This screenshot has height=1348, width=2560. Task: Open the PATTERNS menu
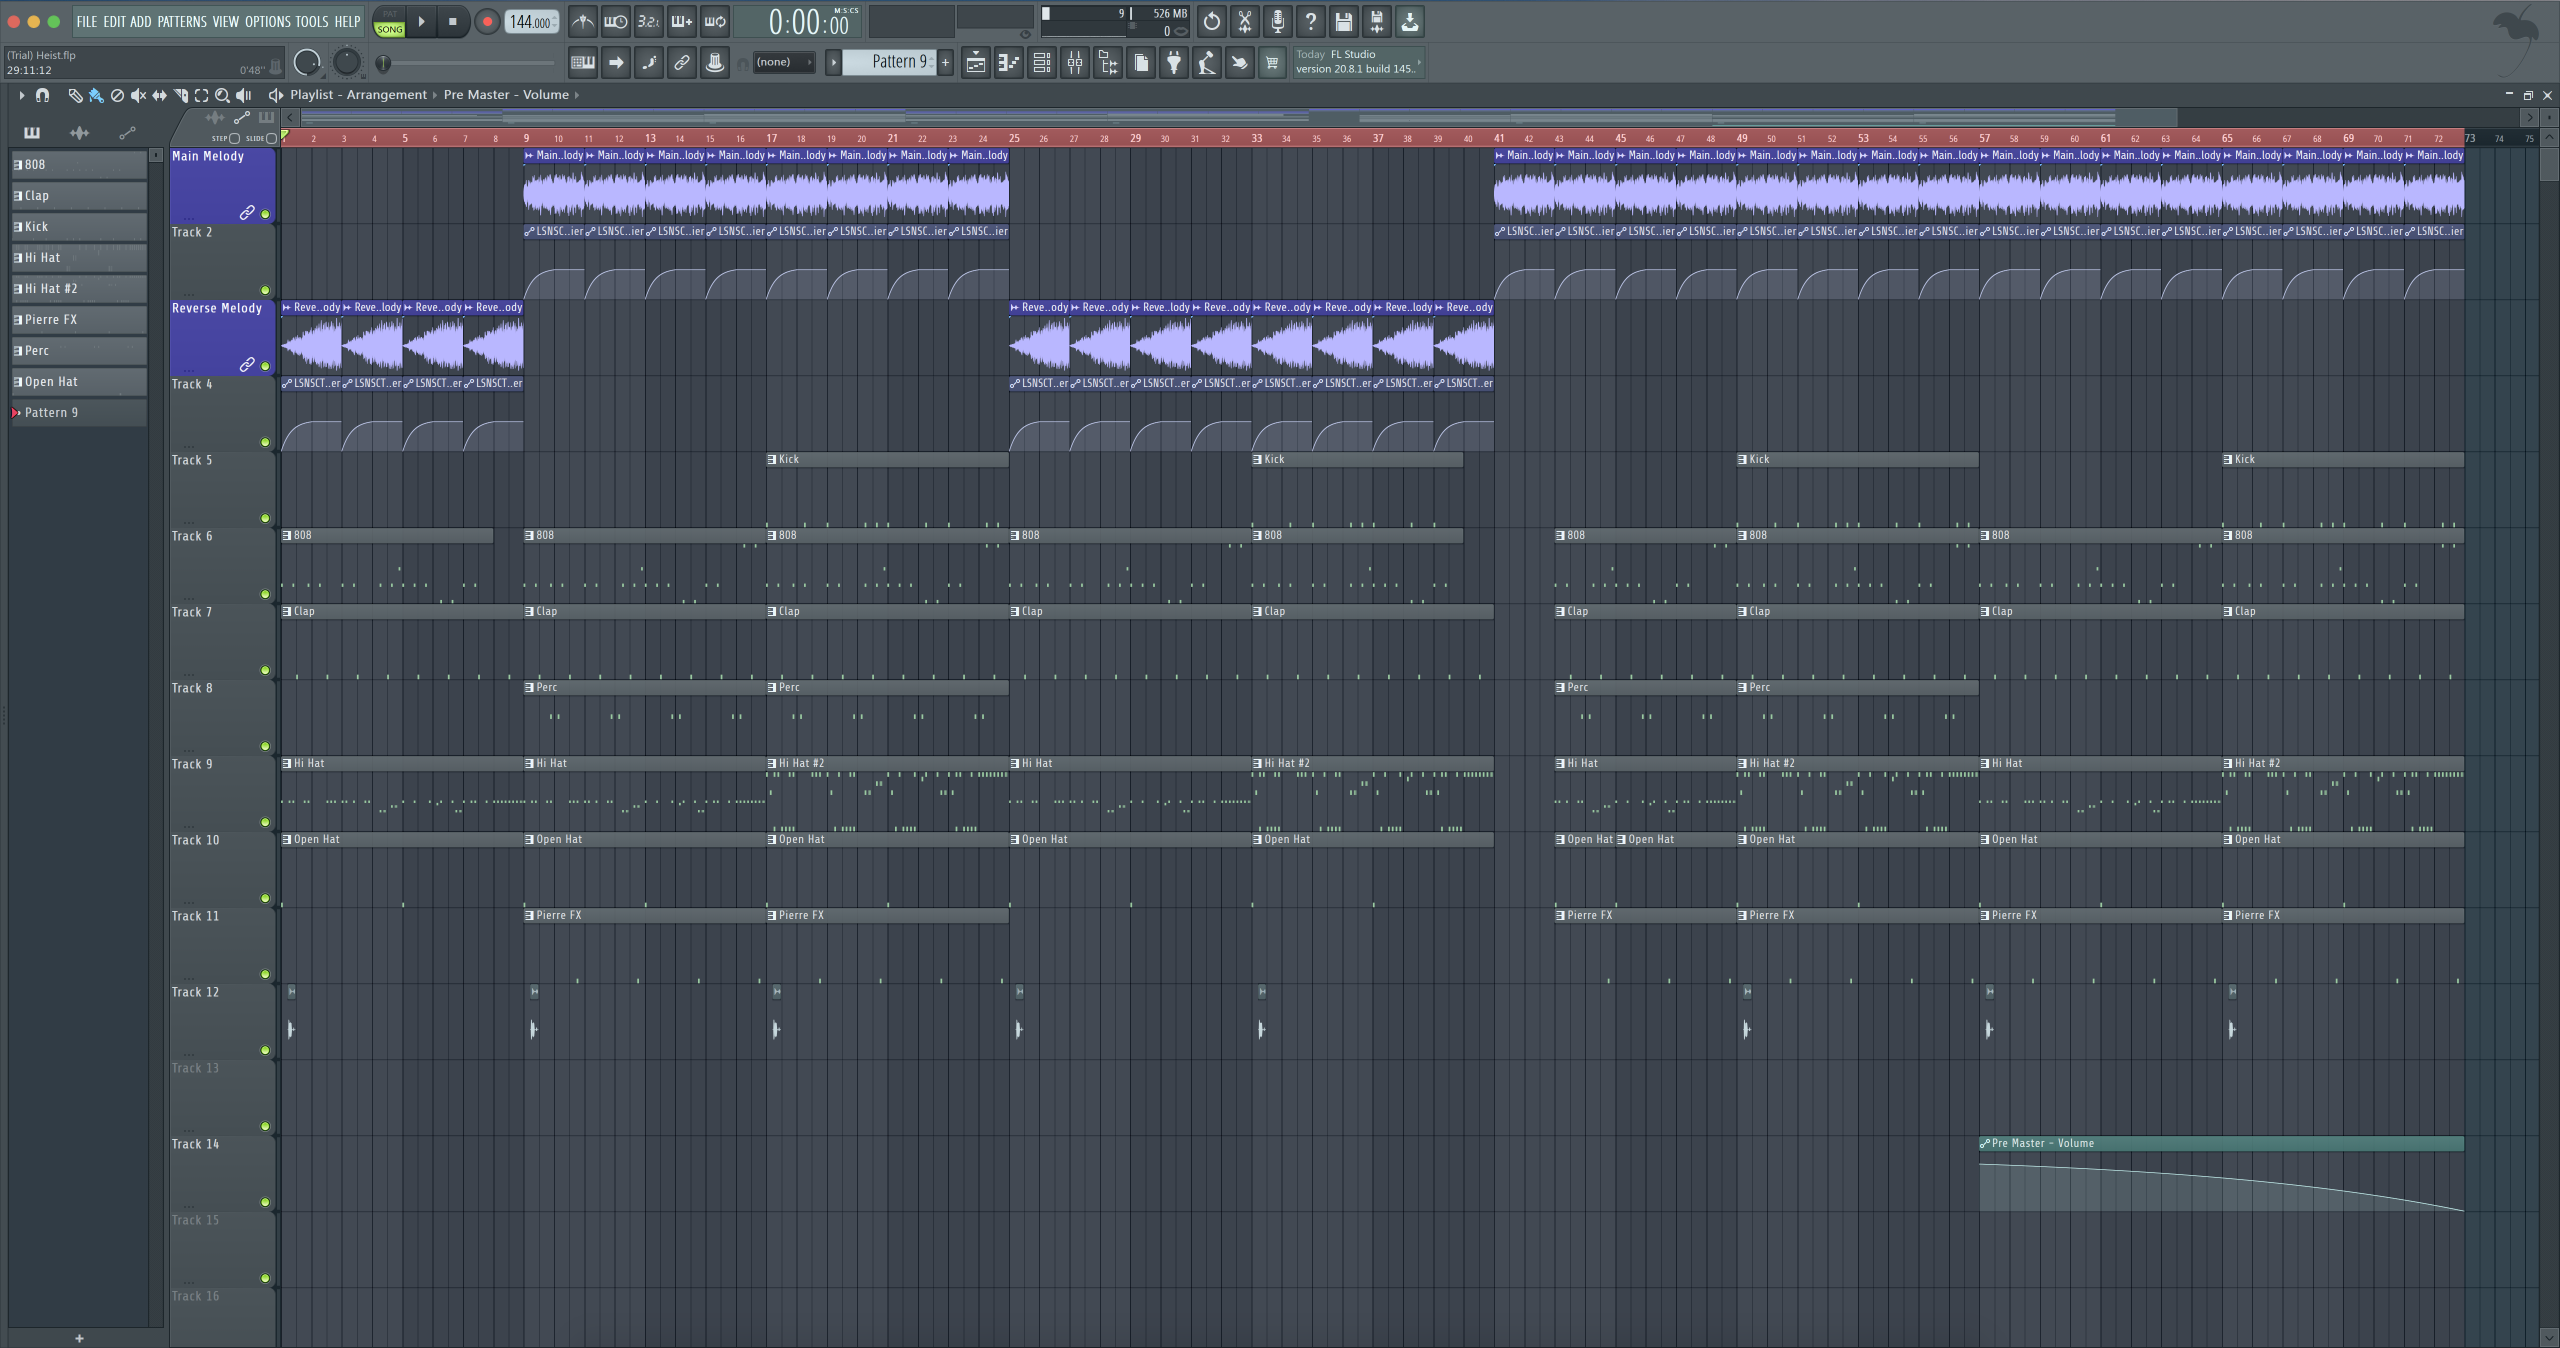pos(182,21)
